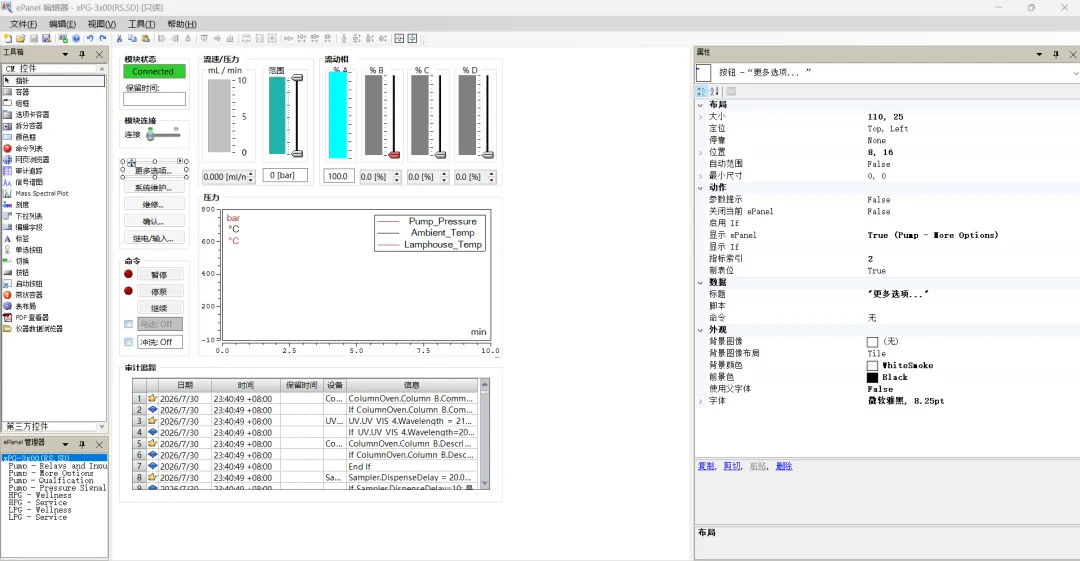Viewport: 1080px width, 561px height.
Task: Expand the 最小尺寸 minimum size property
Action: pyautogui.click(x=700, y=176)
